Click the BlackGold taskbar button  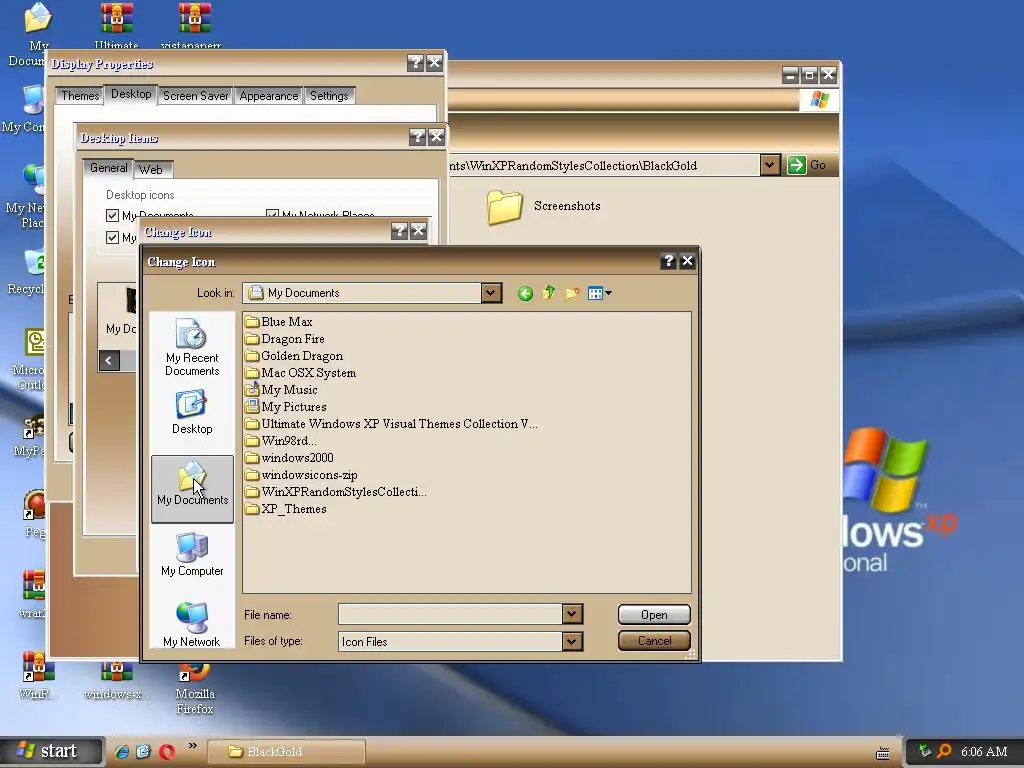tap(286, 752)
